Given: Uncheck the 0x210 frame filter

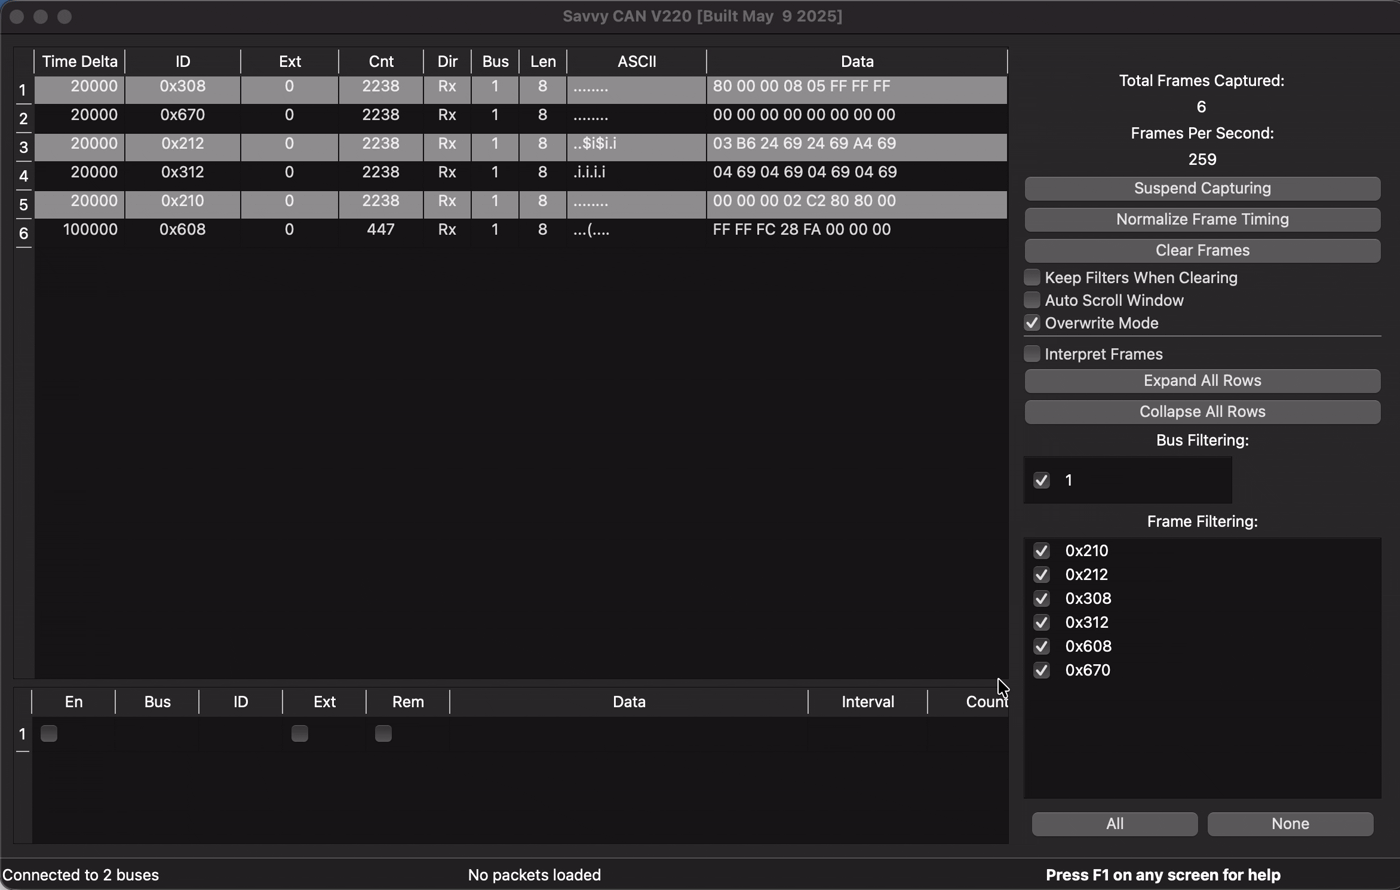Looking at the screenshot, I should pos(1041,551).
